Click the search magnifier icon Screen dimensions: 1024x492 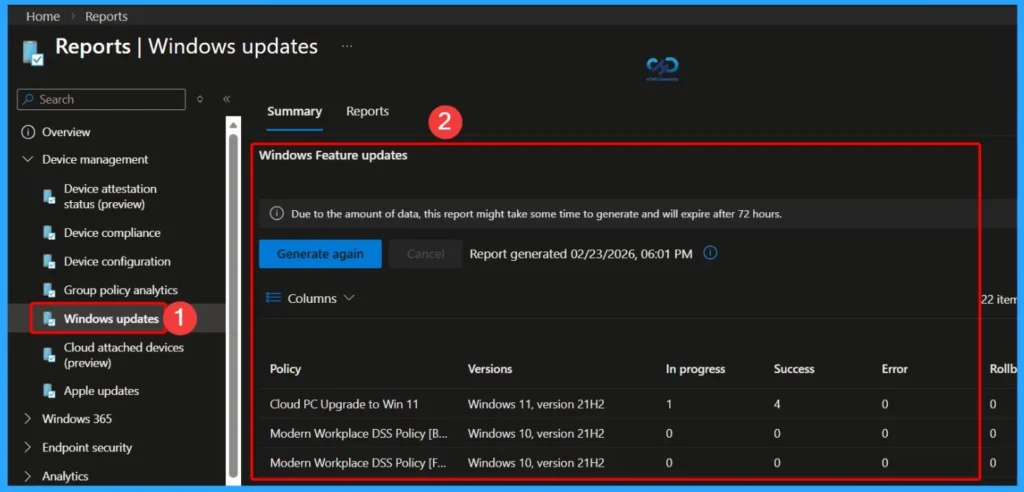pos(28,99)
